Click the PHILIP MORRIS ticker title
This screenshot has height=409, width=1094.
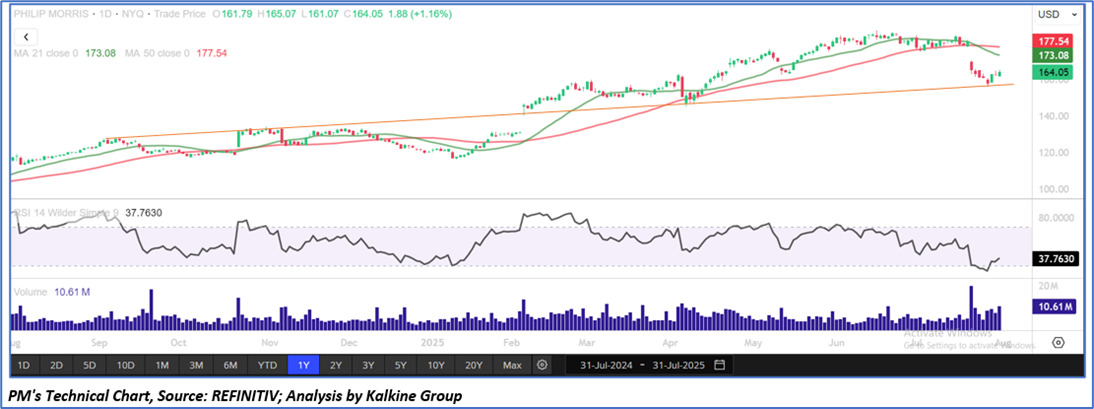(x=52, y=13)
